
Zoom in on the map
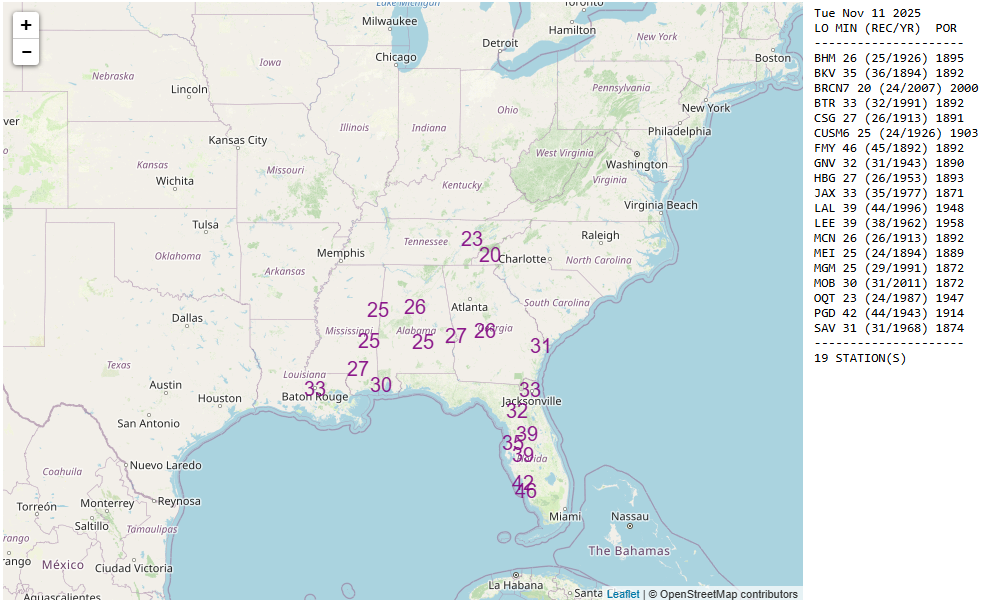(26, 25)
